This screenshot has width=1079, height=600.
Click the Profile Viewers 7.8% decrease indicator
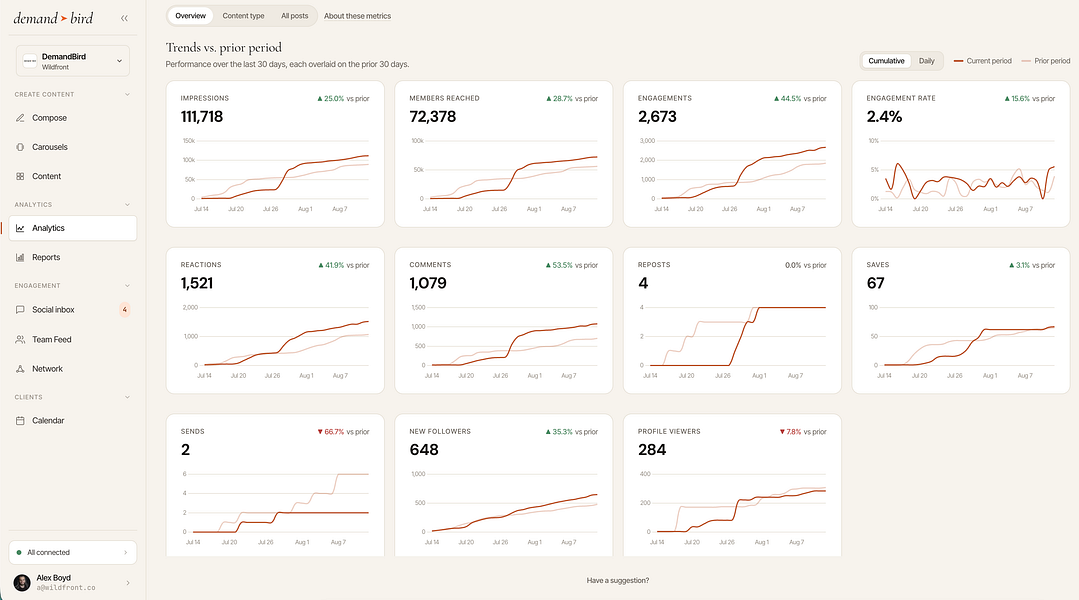[x=803, y=432]
